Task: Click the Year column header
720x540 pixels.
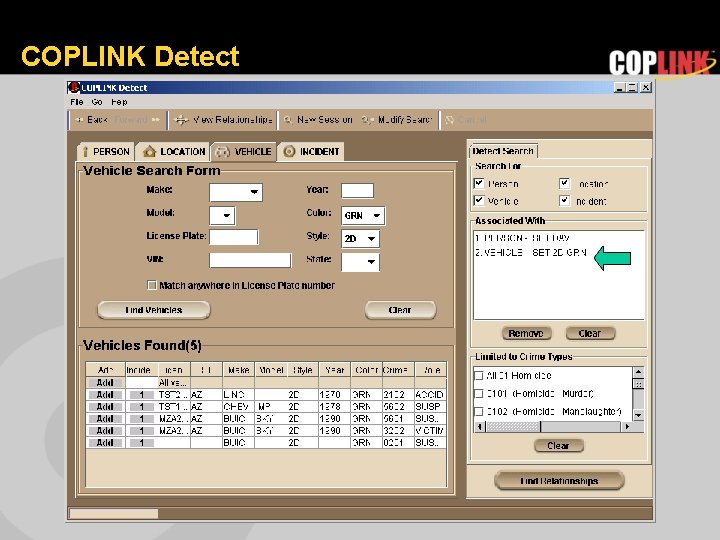Action: click(x=335, y=370)
